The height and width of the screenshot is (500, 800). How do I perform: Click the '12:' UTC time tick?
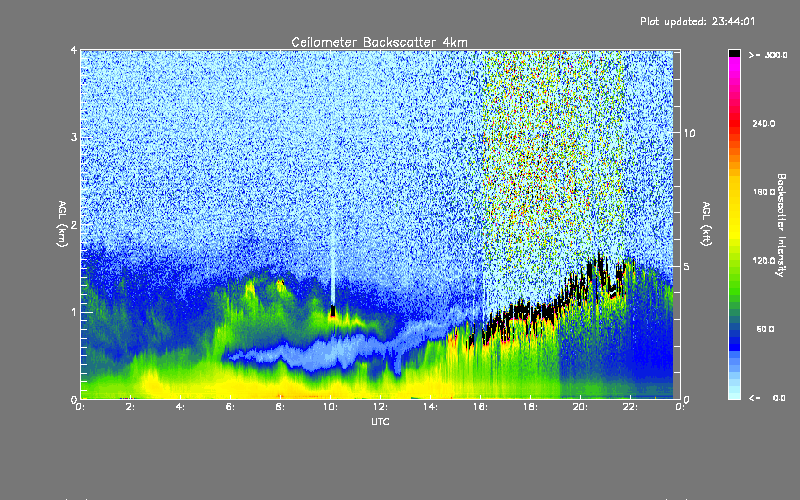pos(380,407)
